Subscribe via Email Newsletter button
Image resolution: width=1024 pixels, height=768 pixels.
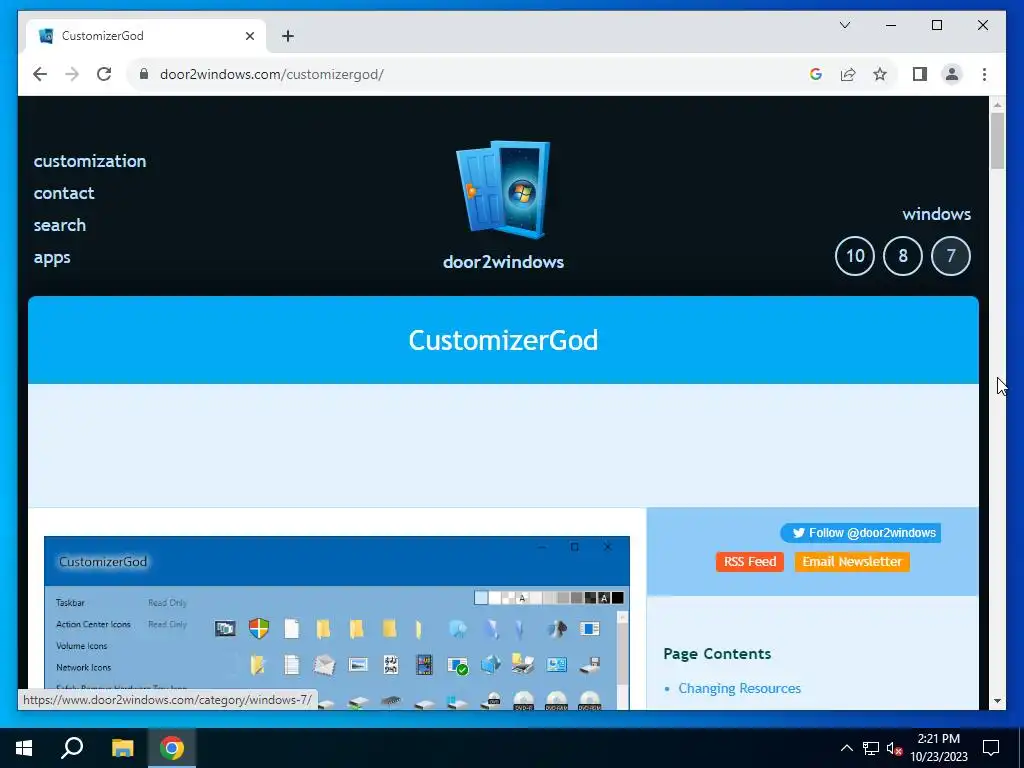[852, 562]
